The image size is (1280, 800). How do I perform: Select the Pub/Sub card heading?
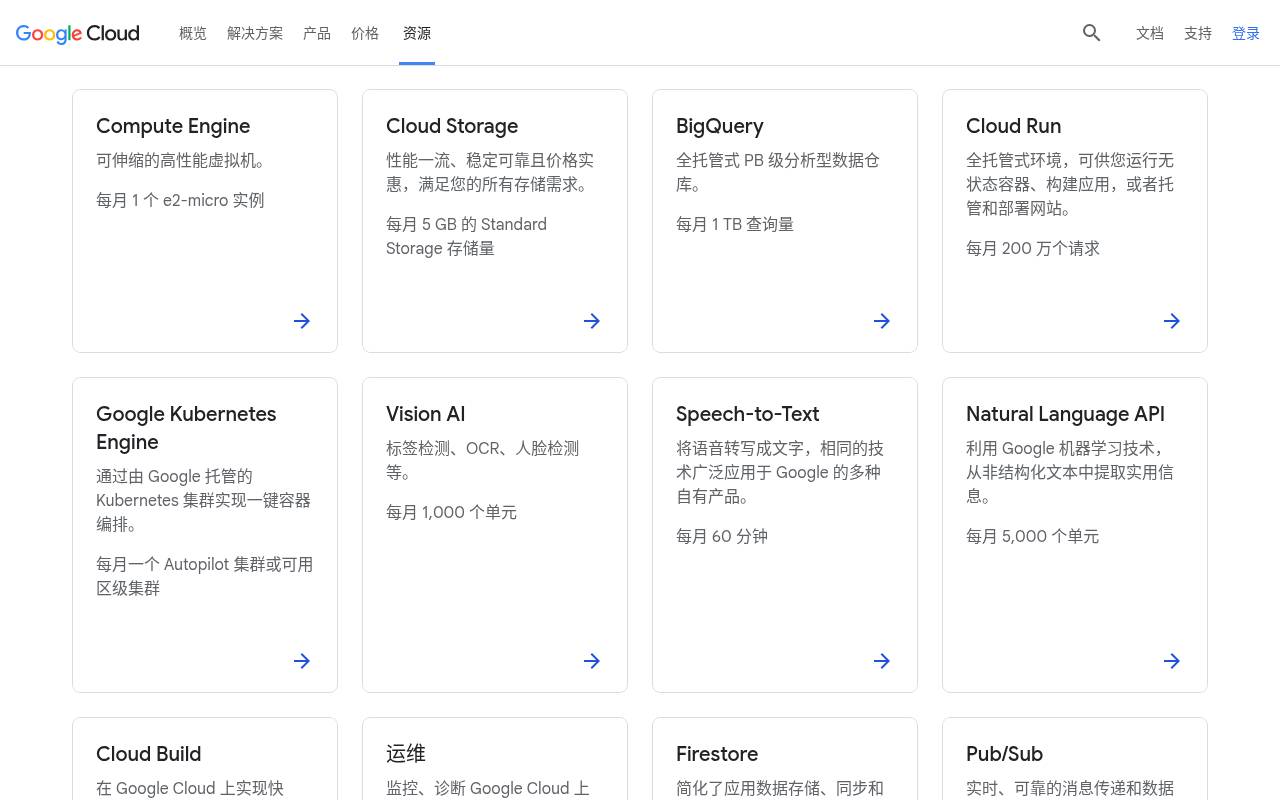1004,754
